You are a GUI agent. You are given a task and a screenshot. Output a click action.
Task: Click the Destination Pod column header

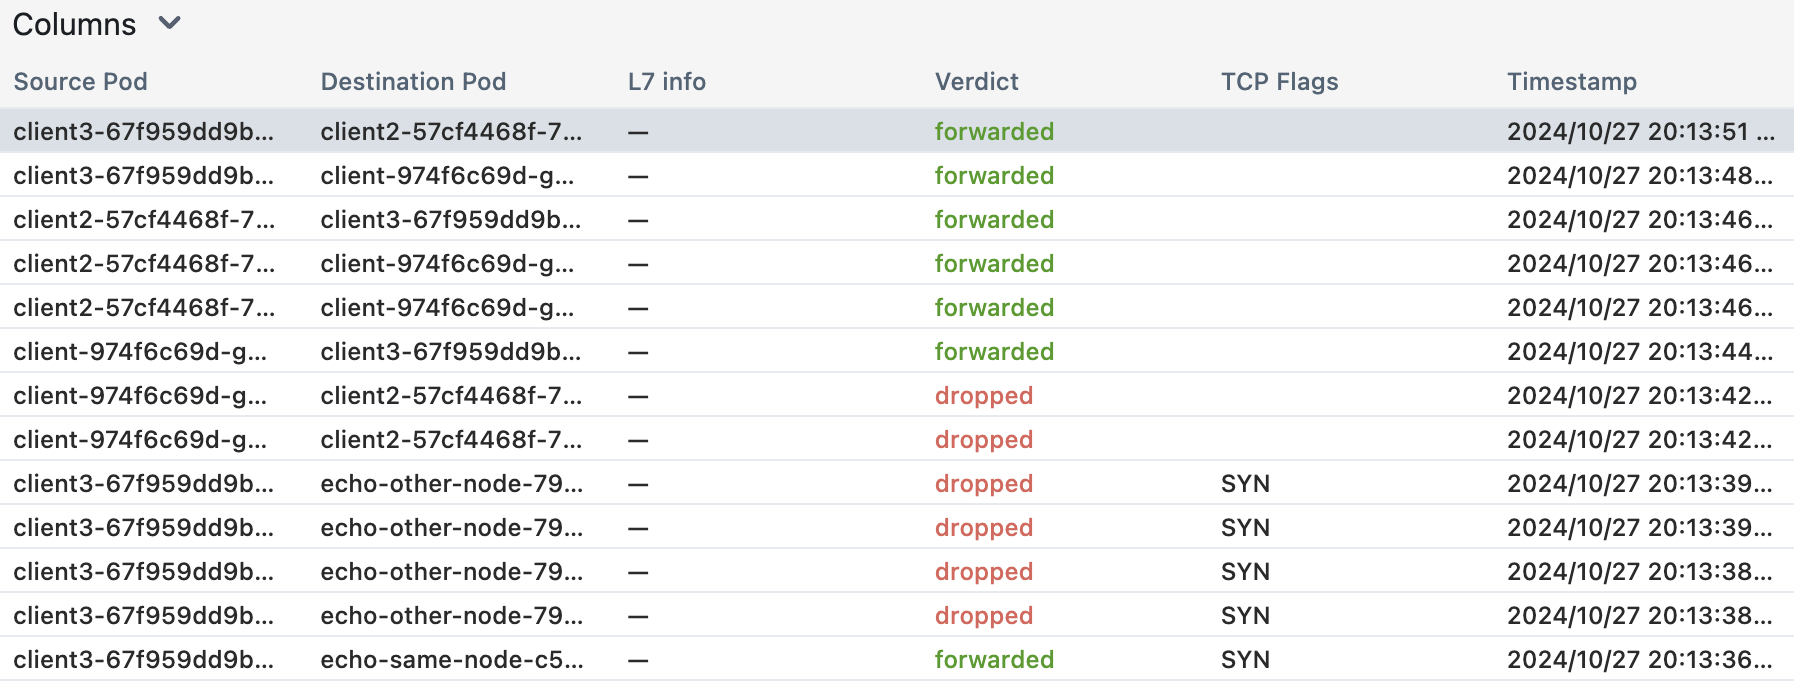point(413,82)
